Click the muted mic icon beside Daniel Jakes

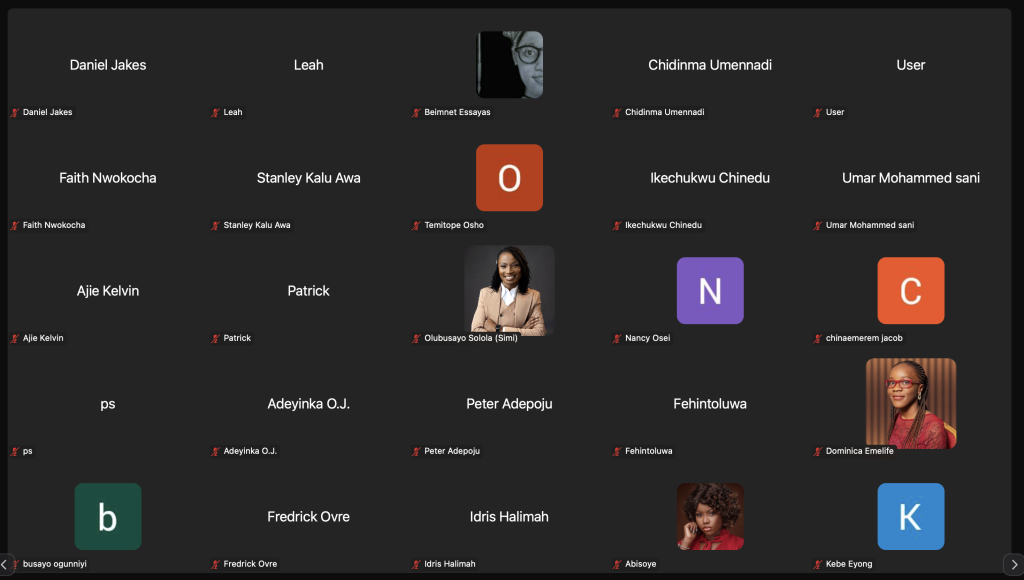pos(15,112)
